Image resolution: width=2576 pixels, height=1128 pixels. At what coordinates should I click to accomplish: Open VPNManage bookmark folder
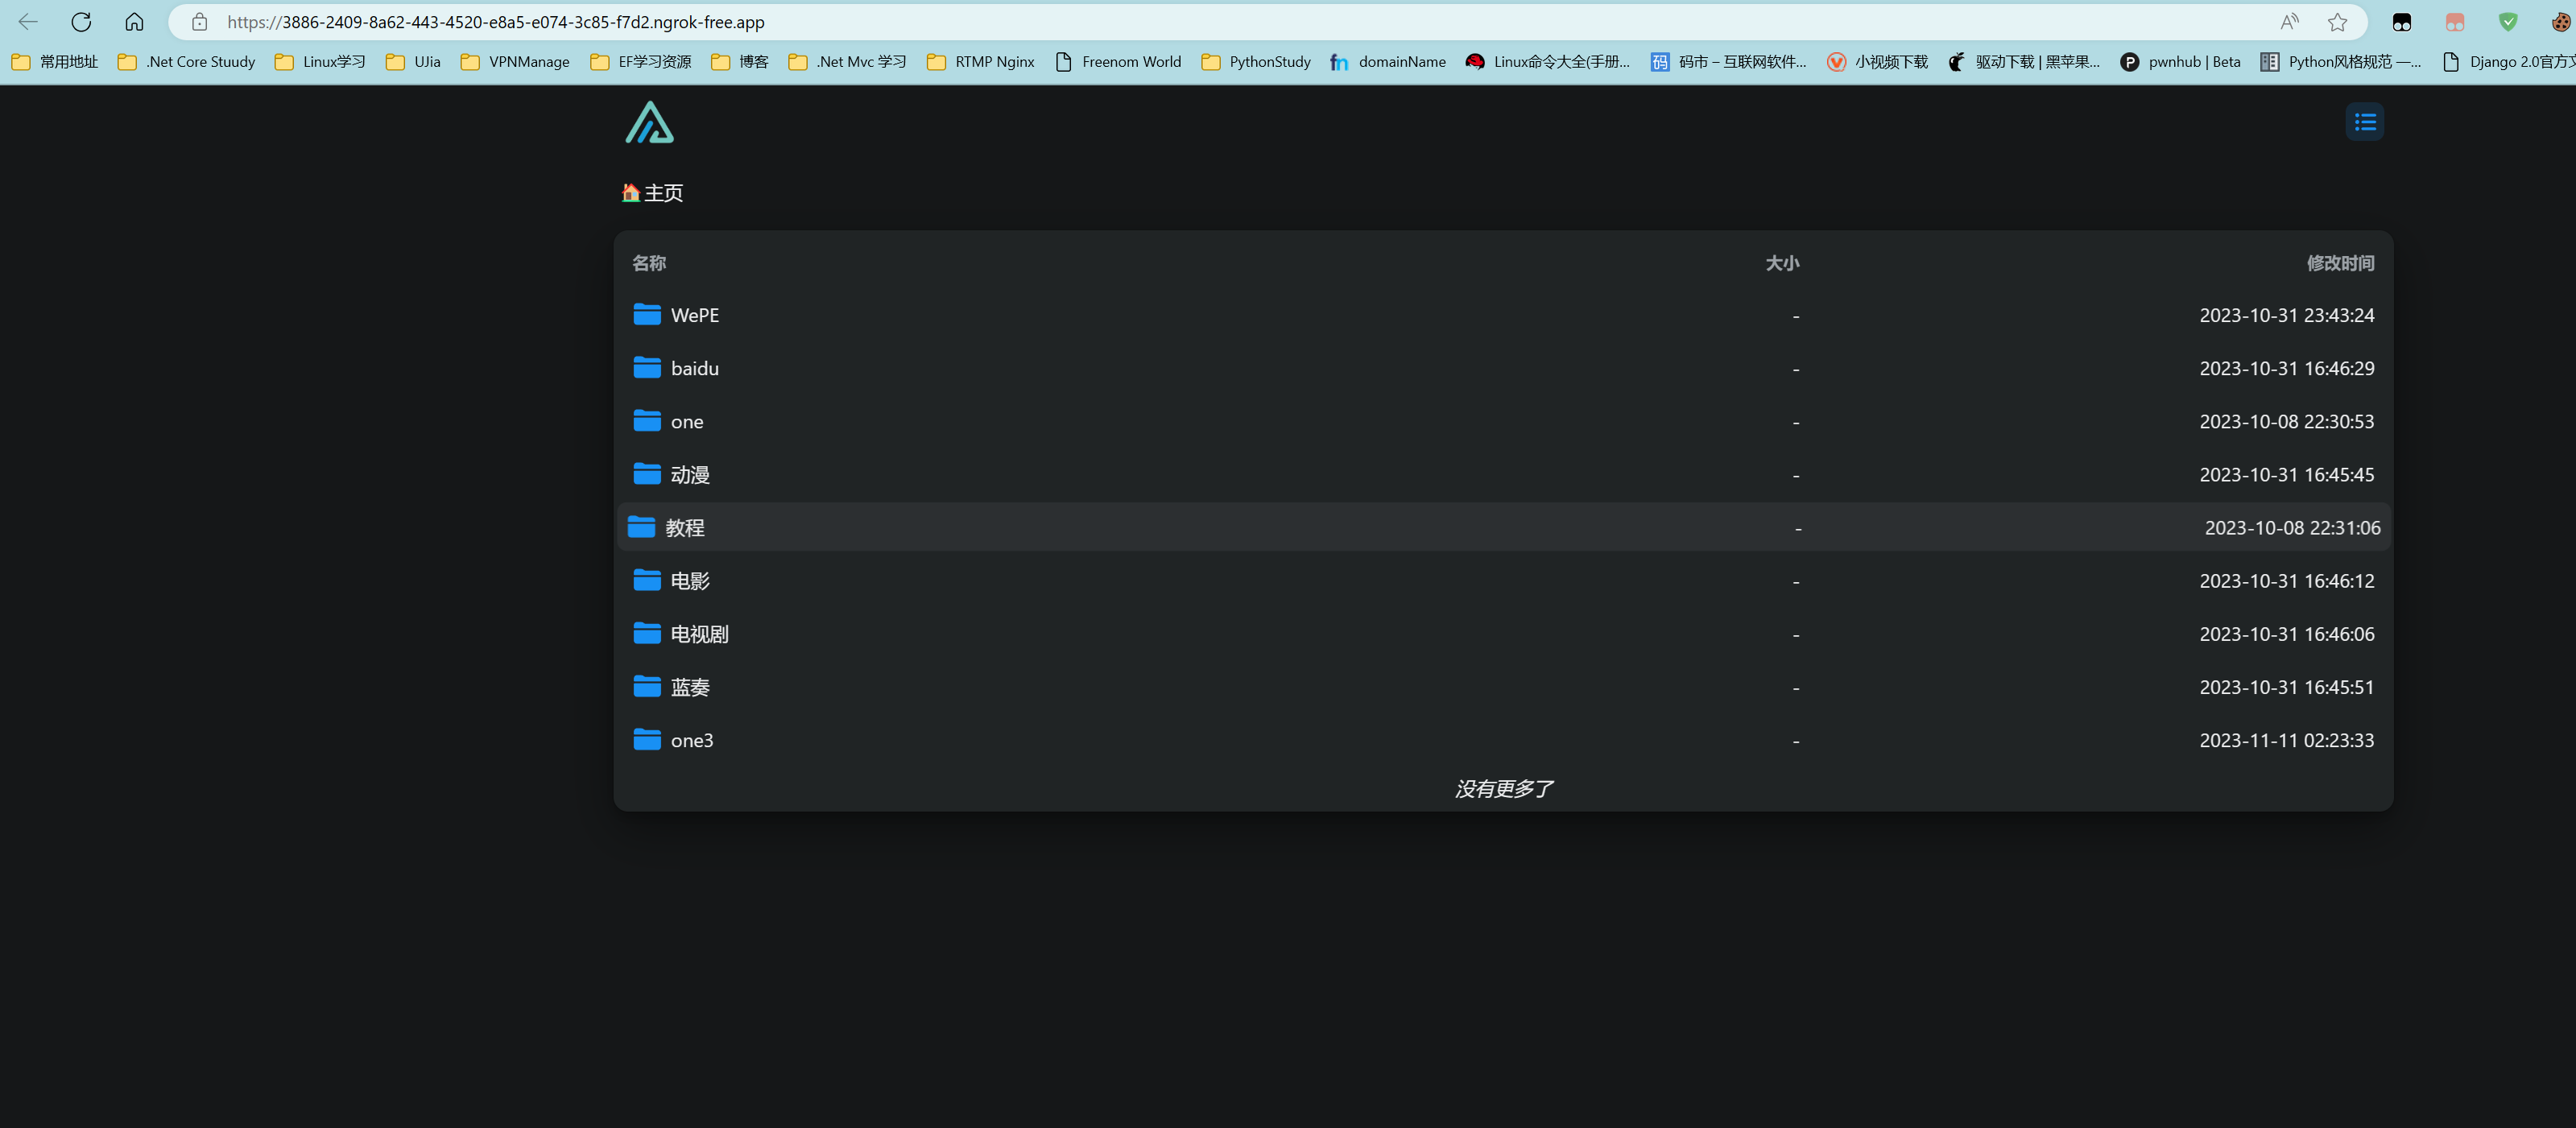515,62
